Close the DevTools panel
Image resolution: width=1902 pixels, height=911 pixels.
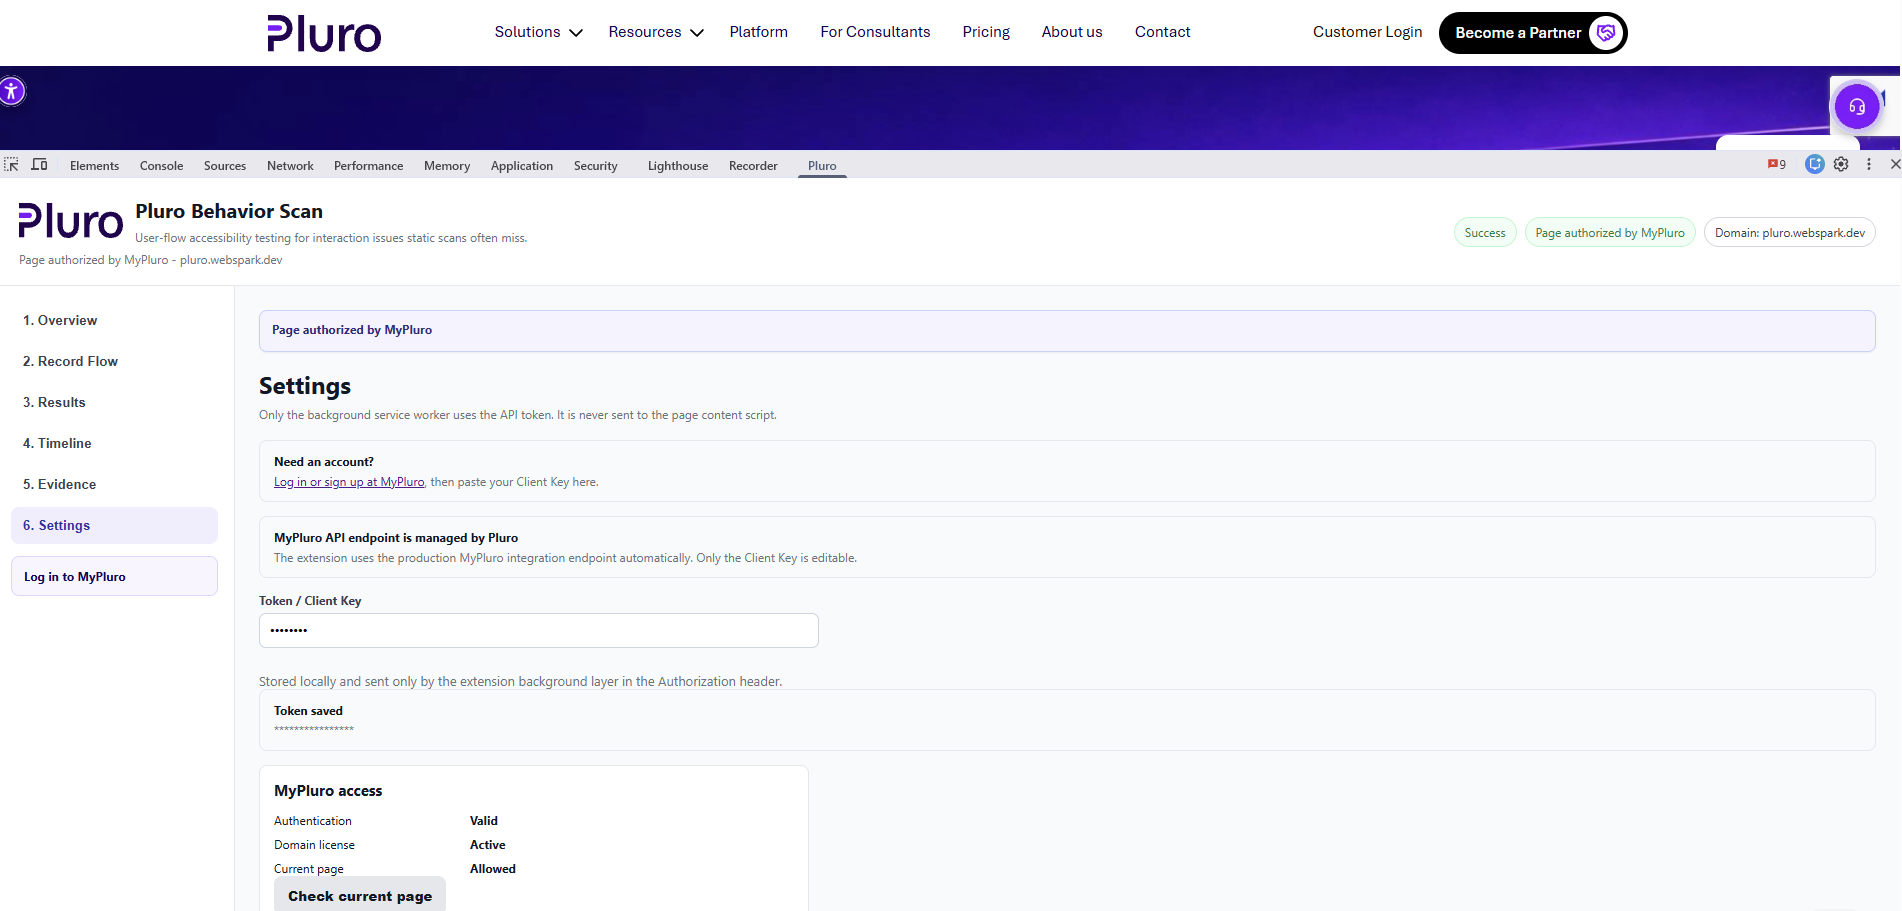coord(1894,165)
